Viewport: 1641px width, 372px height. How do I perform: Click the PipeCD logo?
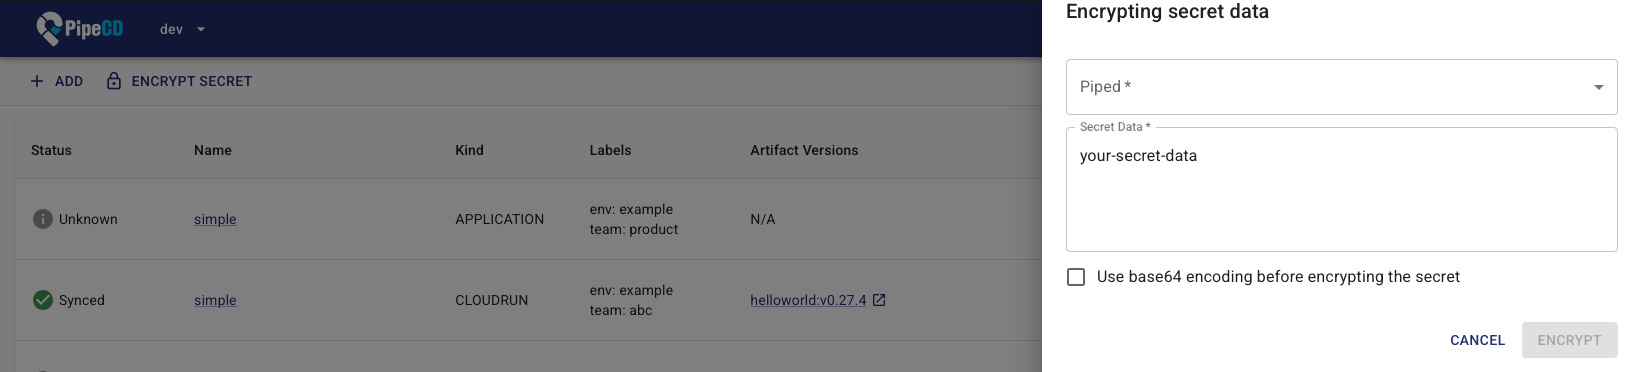click(x=80, y=29)
